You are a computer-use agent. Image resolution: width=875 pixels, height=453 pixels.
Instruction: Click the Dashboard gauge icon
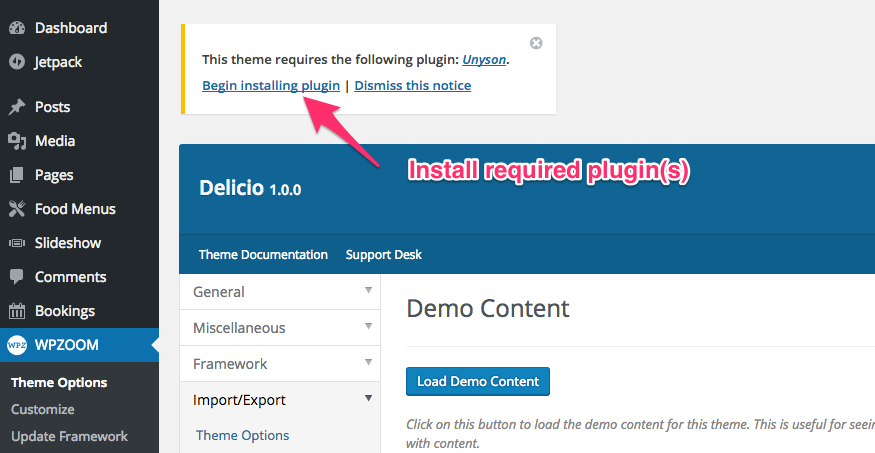pos(17,28)
